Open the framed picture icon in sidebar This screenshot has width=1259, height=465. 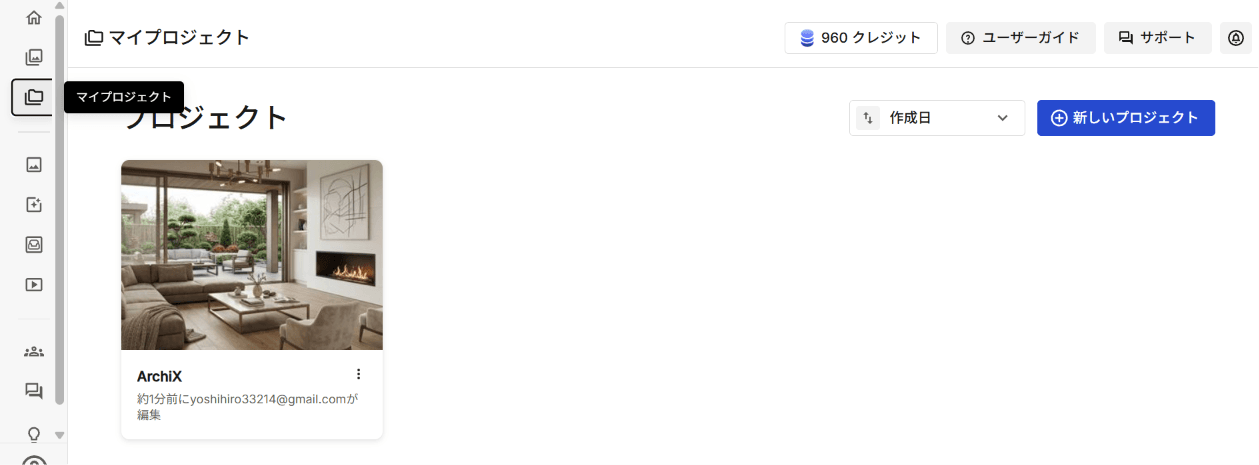pos(34,244)
